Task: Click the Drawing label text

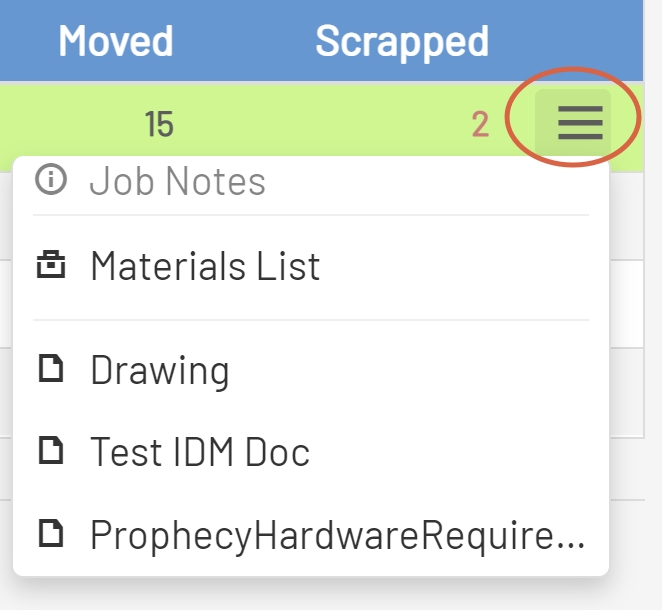Action: [x=160, y=371]
